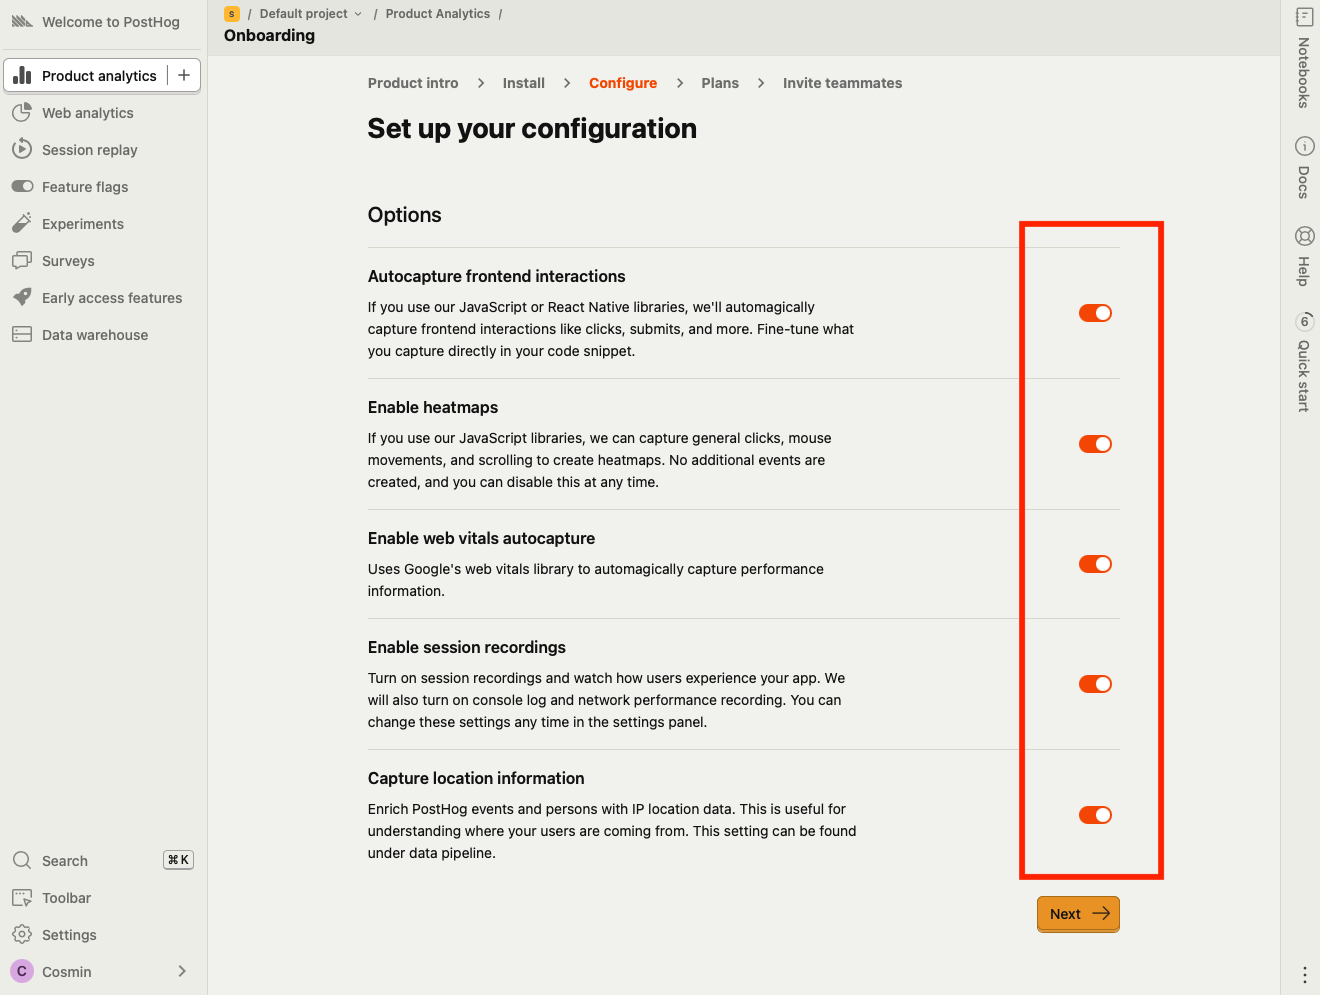1320x995 pixels.
Task: Click the Next button
Action: click(x=1078, y=914)
